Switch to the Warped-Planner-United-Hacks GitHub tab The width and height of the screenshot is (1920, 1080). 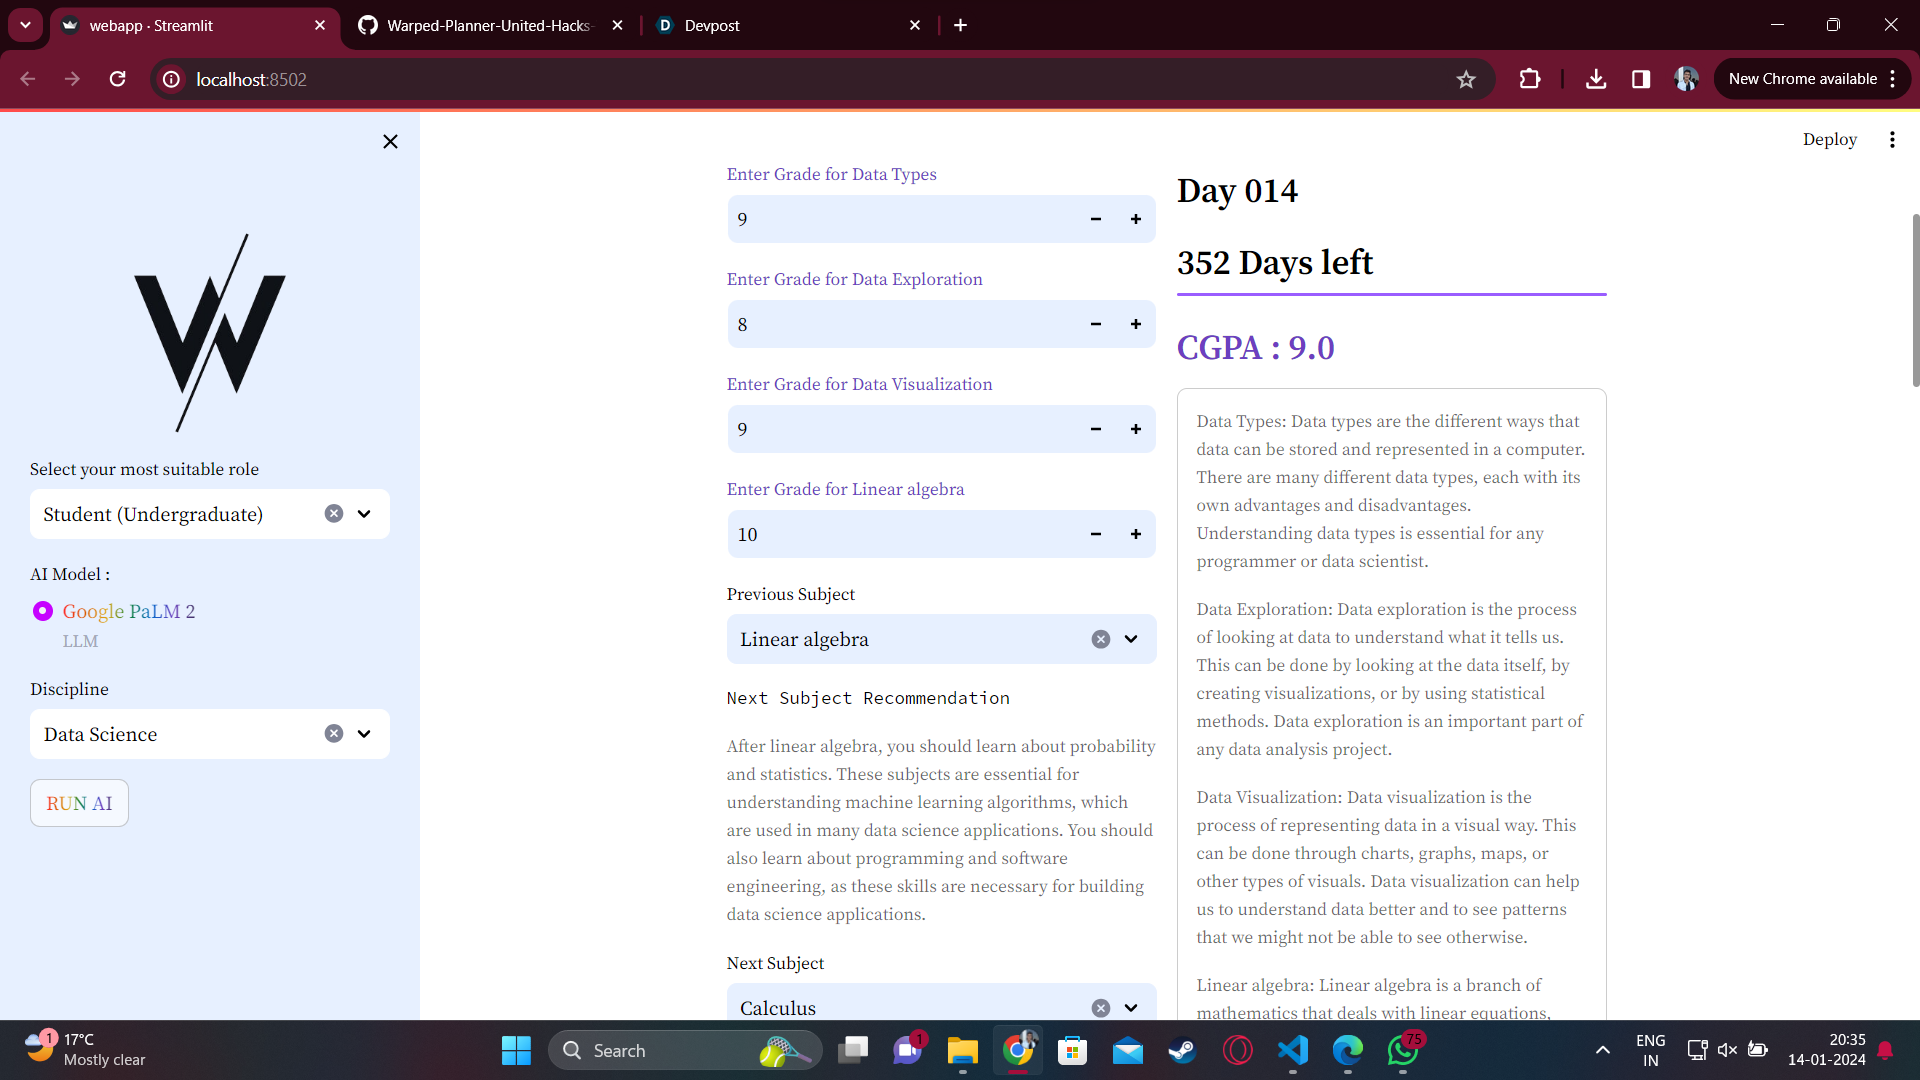(x=488, y=25)
